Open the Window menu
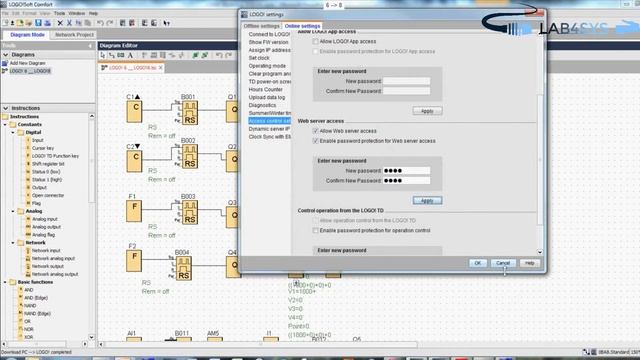 pyautogui.click(x=77, y=13)
